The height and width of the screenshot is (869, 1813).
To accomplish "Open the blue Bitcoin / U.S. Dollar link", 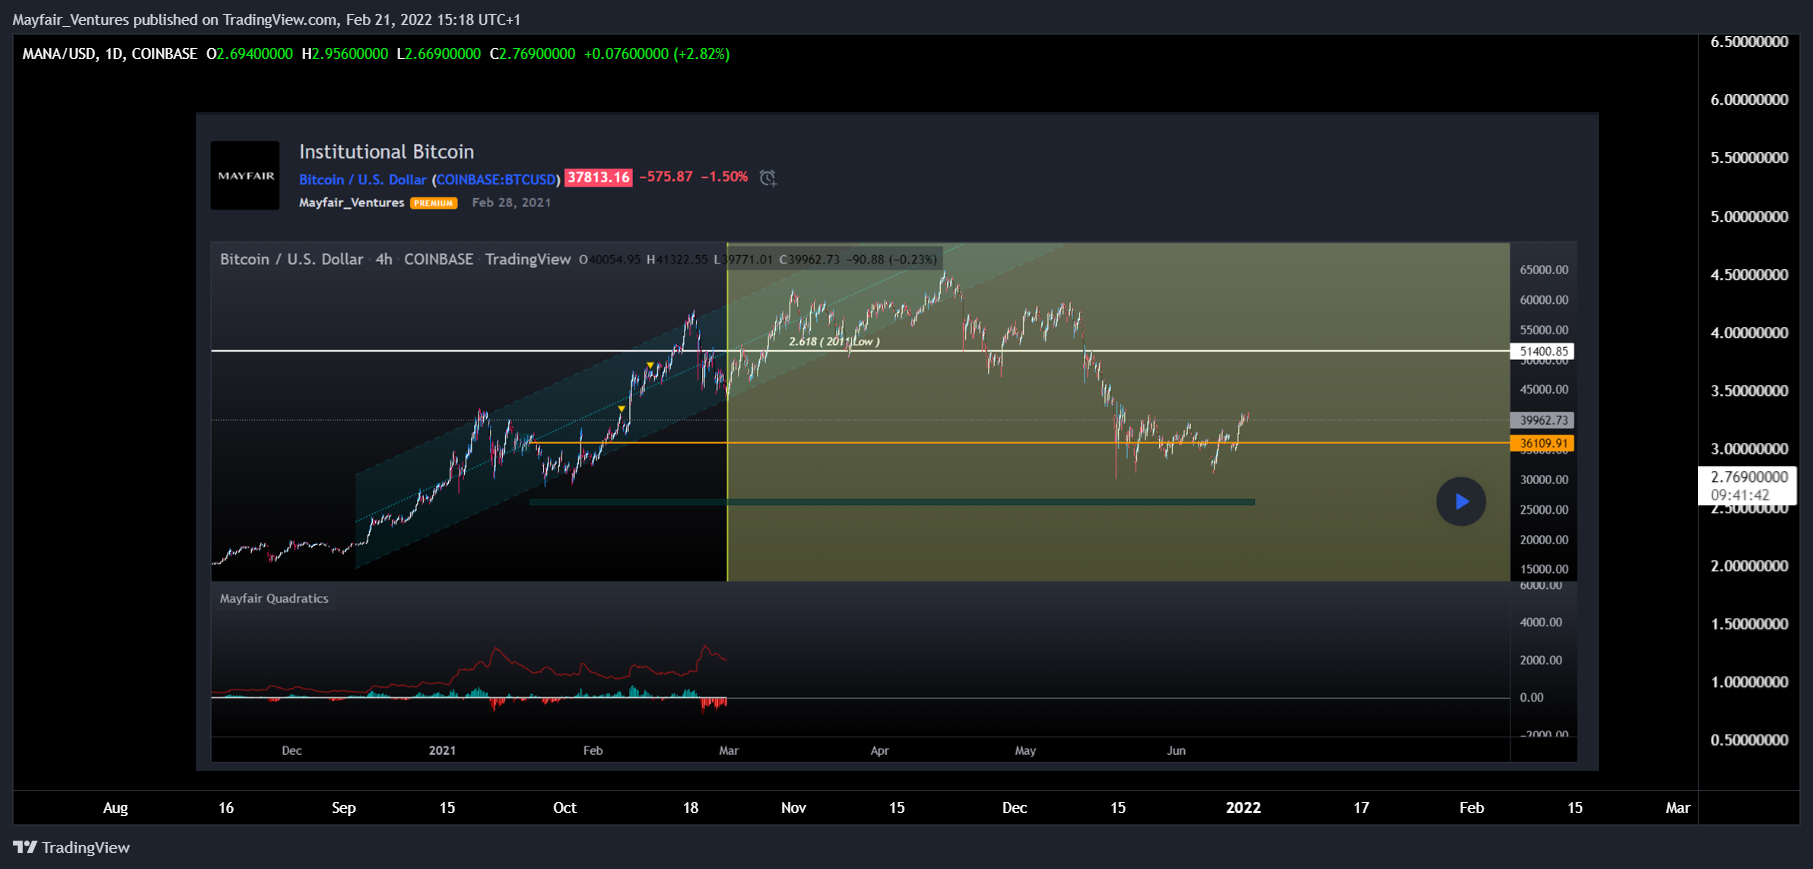I will point(362,179).
